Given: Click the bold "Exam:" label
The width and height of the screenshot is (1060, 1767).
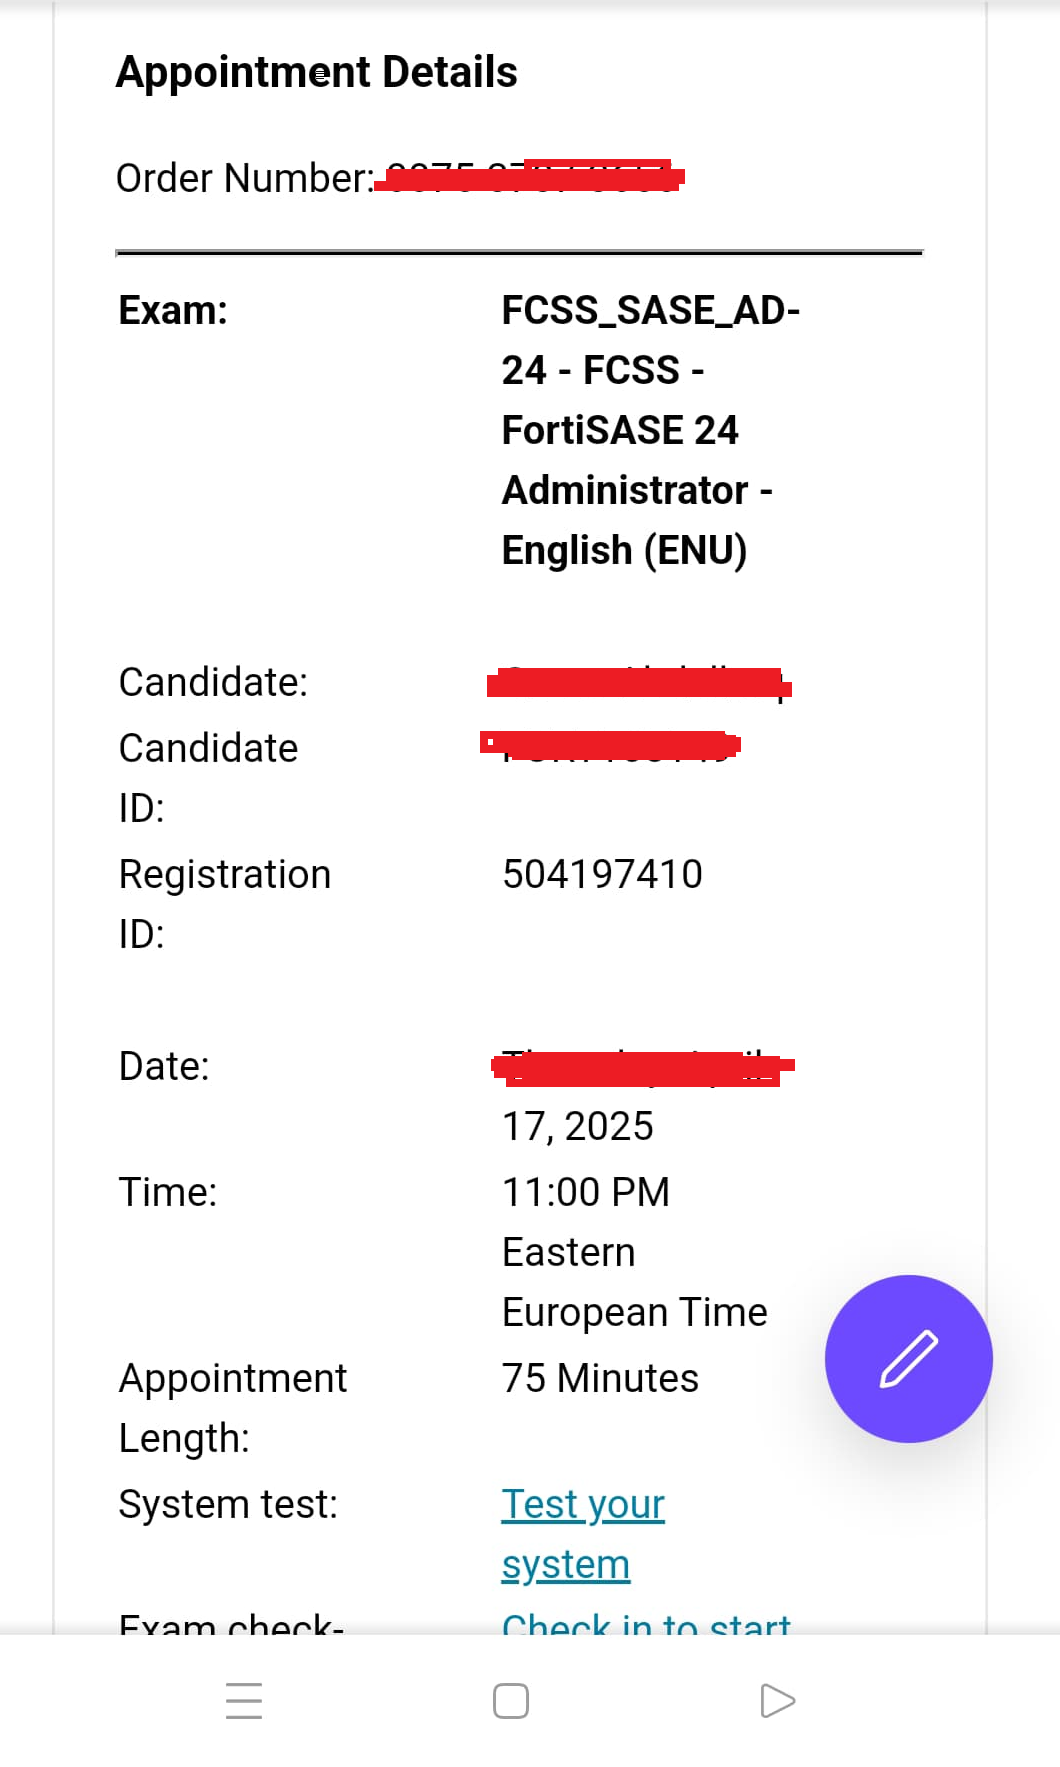Looking at the screenshot, I should [173, 310].
